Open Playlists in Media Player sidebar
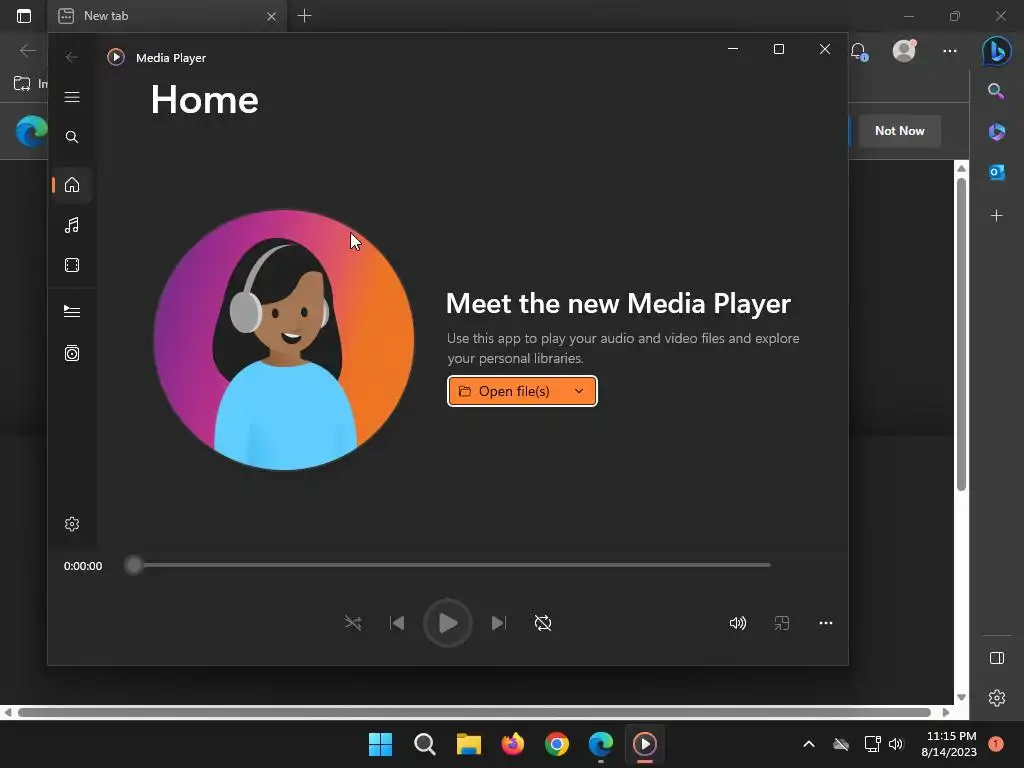The height and width of the screenshot is (768, 1024). point(72,353)
